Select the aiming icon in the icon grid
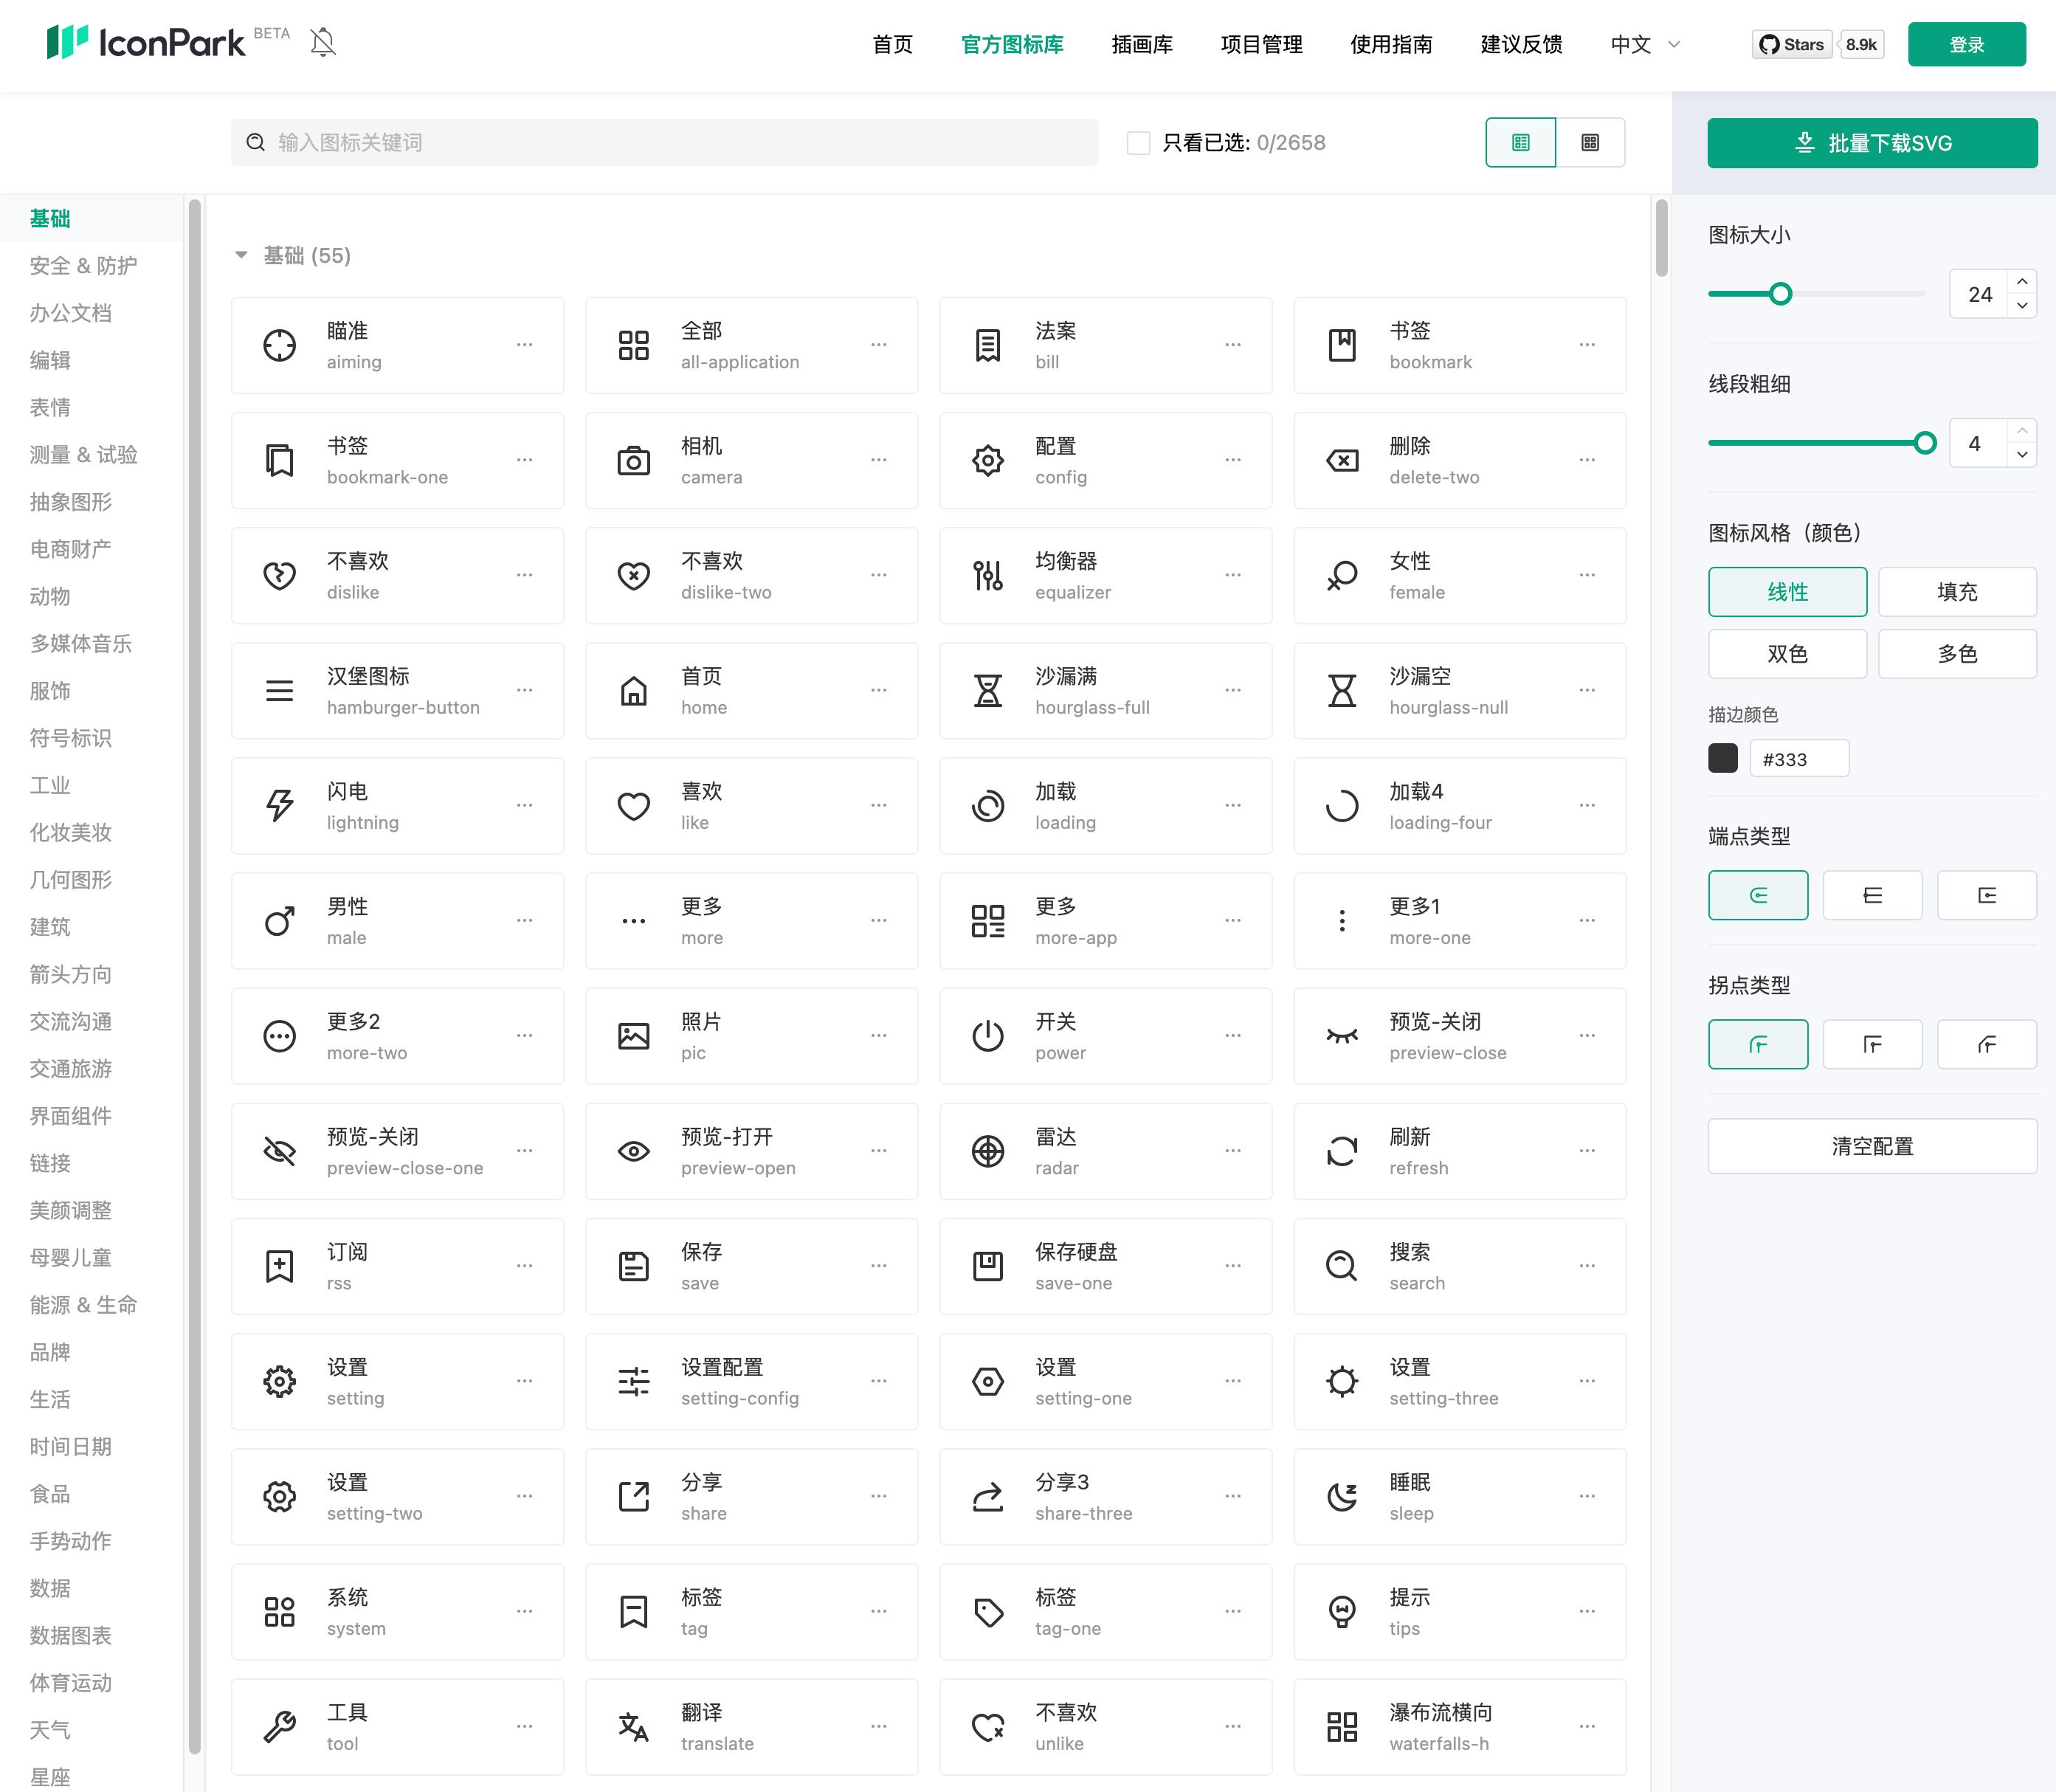2056x1792 pixels. click(279, 345)
